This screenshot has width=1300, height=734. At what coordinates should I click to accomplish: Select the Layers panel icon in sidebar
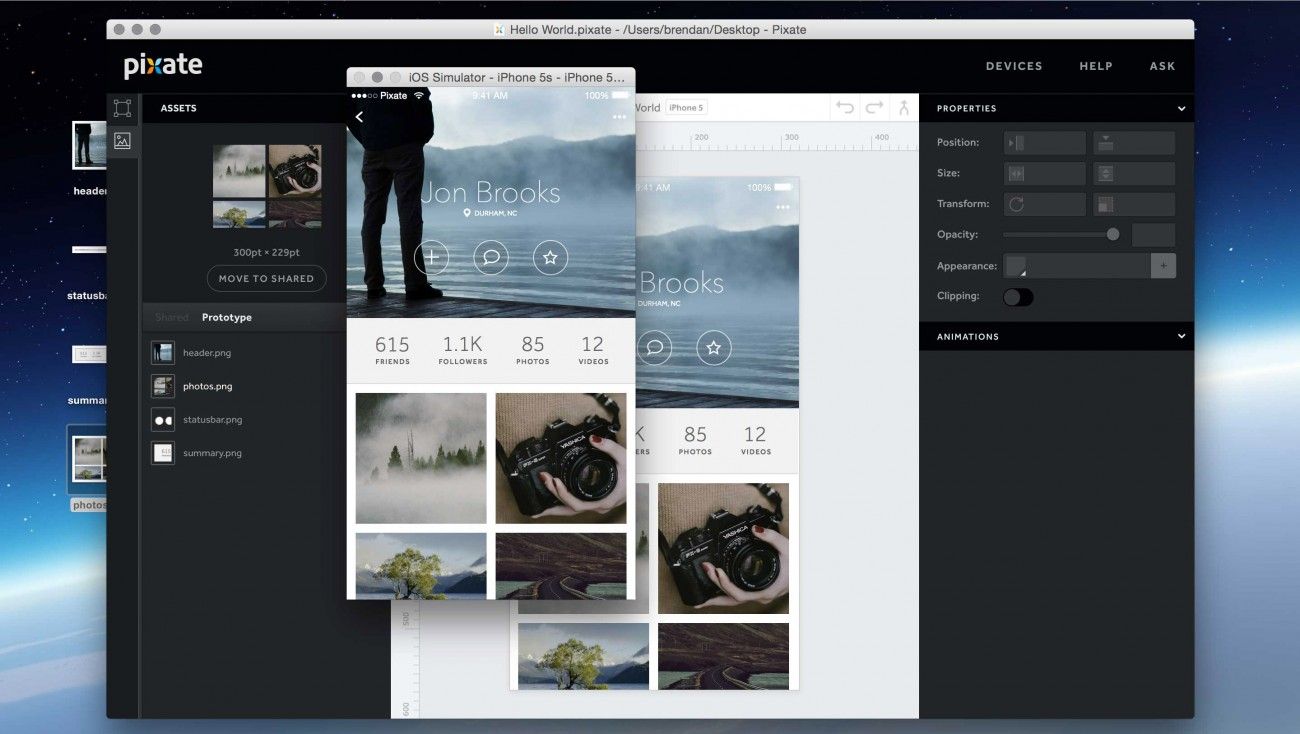pyautogui.click(x=122, y=108)
